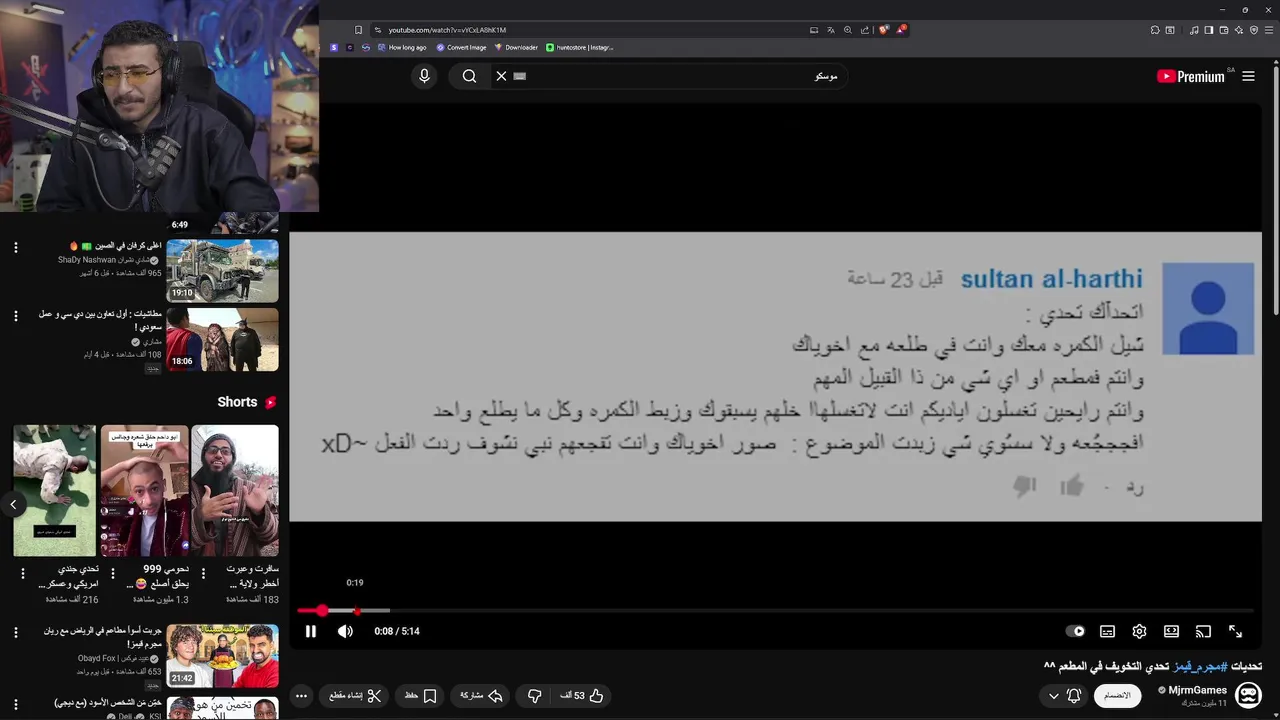Viewport: 1280px width, 720px height.
Task: Open options for 'خنن من الشخص الأسود'
Action: (16, 702)
